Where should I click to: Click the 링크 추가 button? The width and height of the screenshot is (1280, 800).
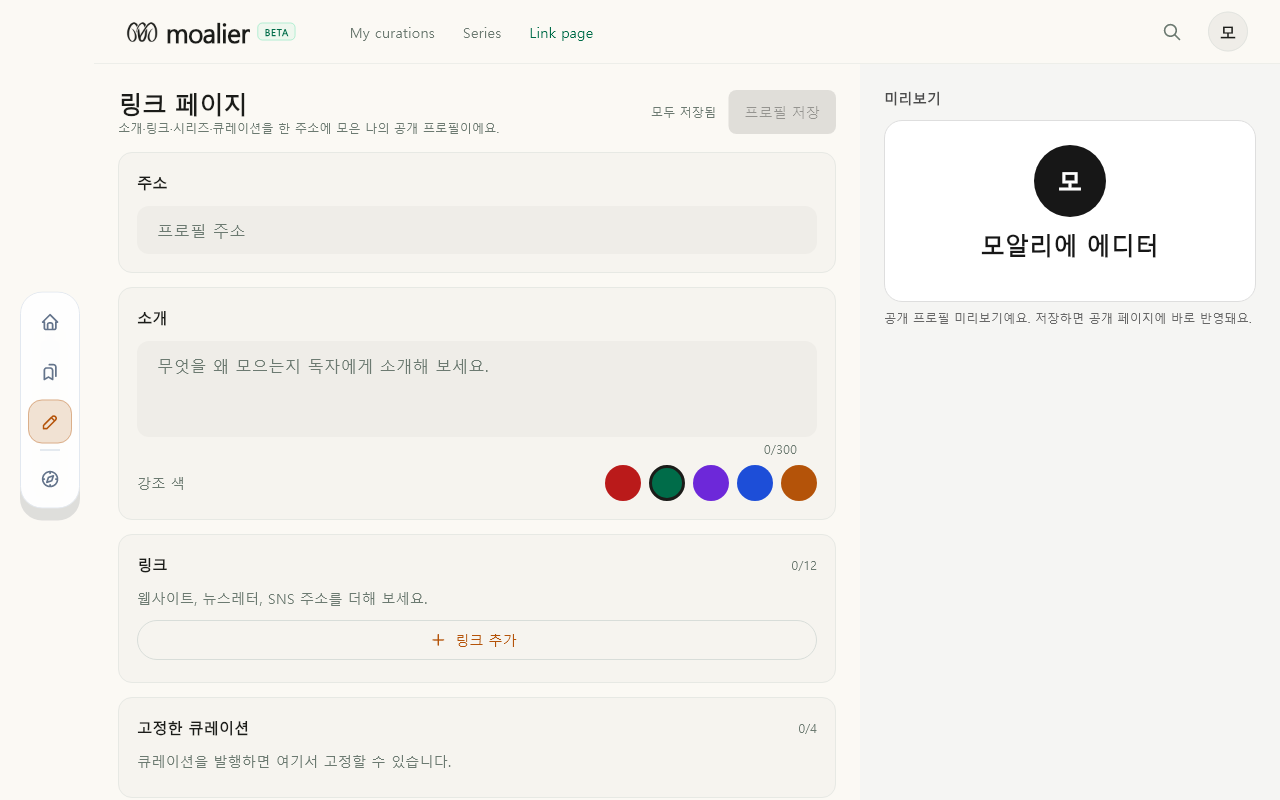pyautogui.click(x=477, y=640)
